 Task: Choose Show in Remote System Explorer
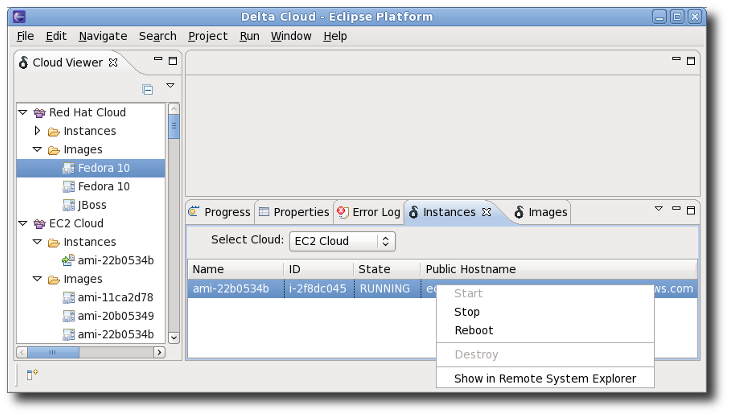click(545, 379)
